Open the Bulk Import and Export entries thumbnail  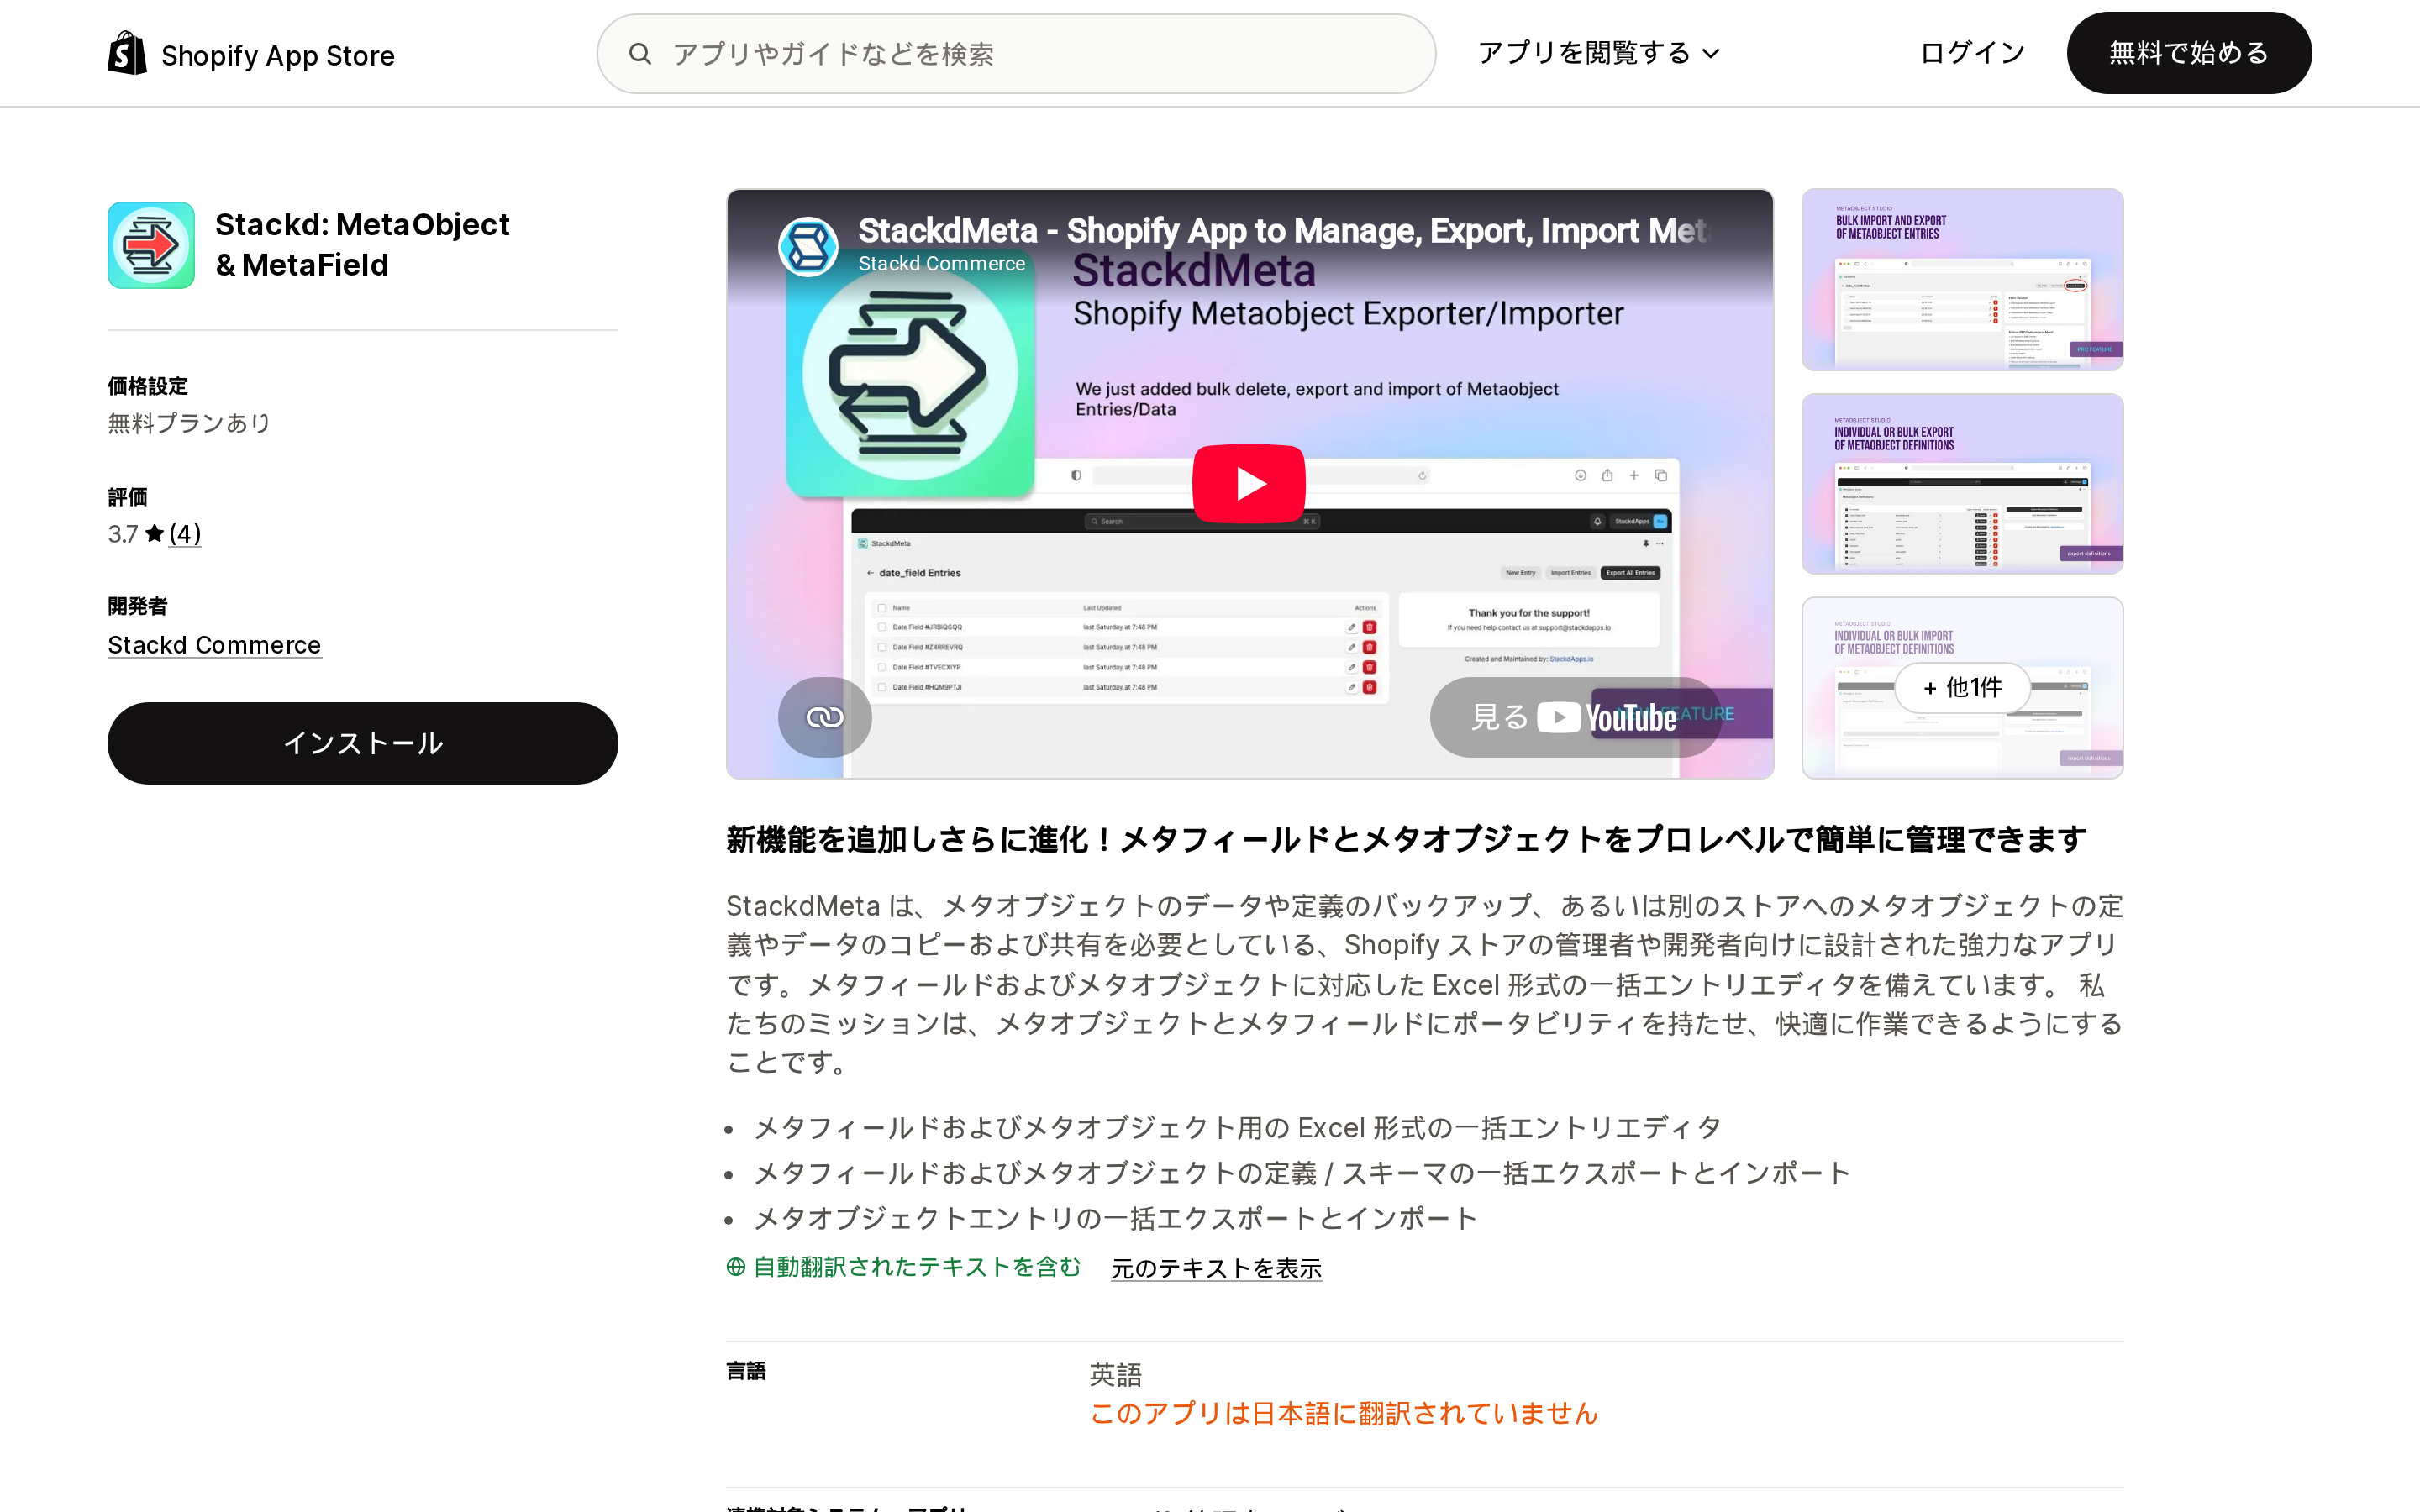point(1962,280)
